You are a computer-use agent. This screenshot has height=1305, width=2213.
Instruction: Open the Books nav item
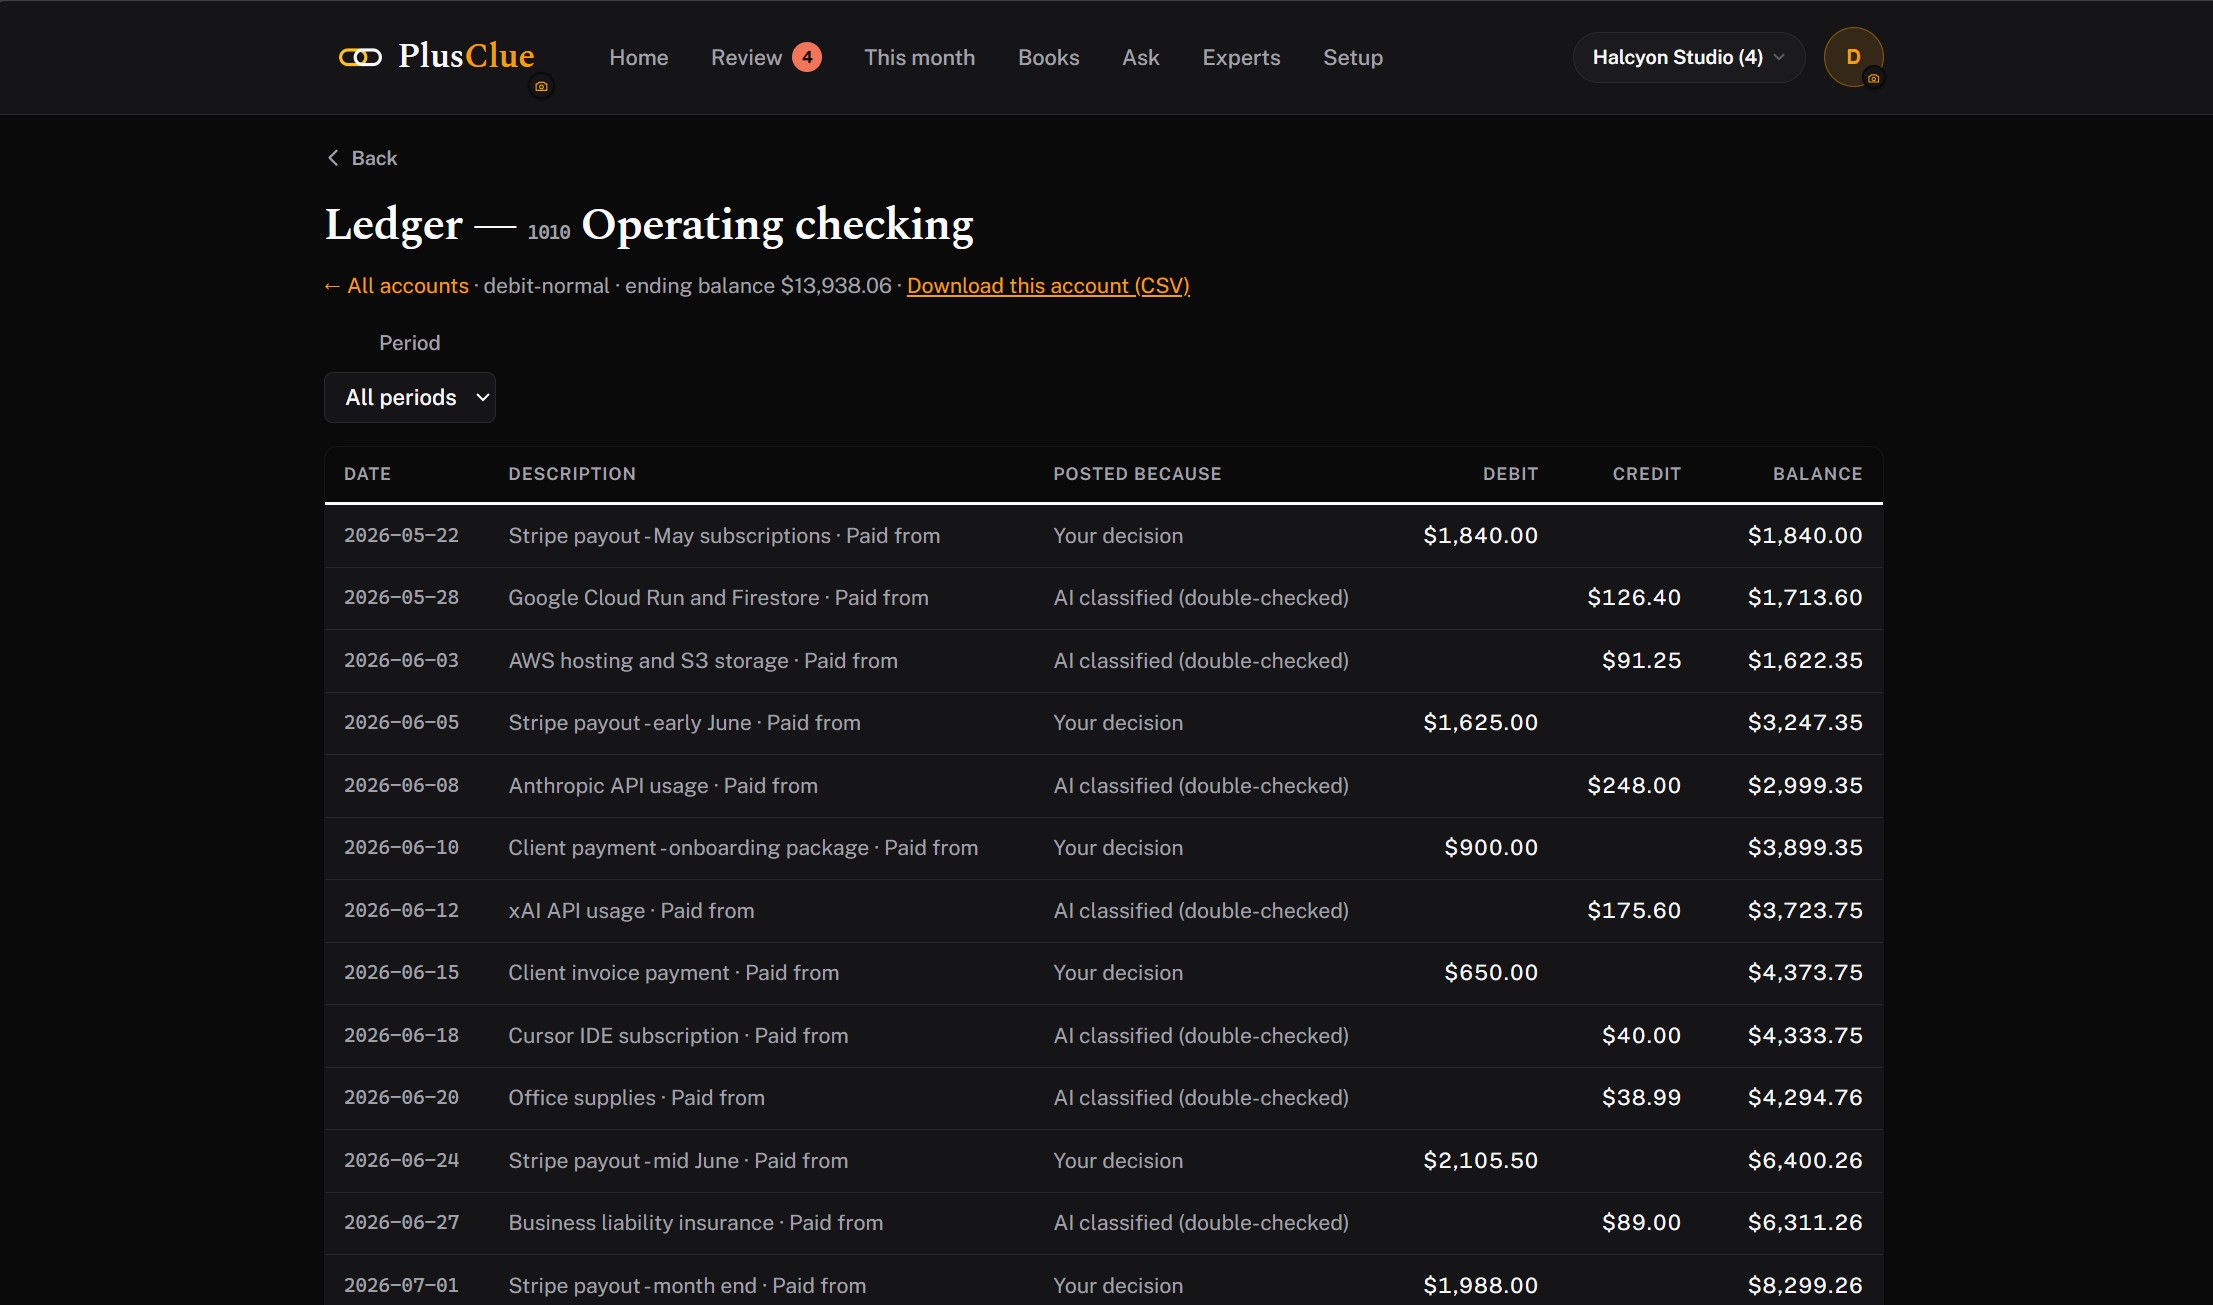coord(1048,57)
